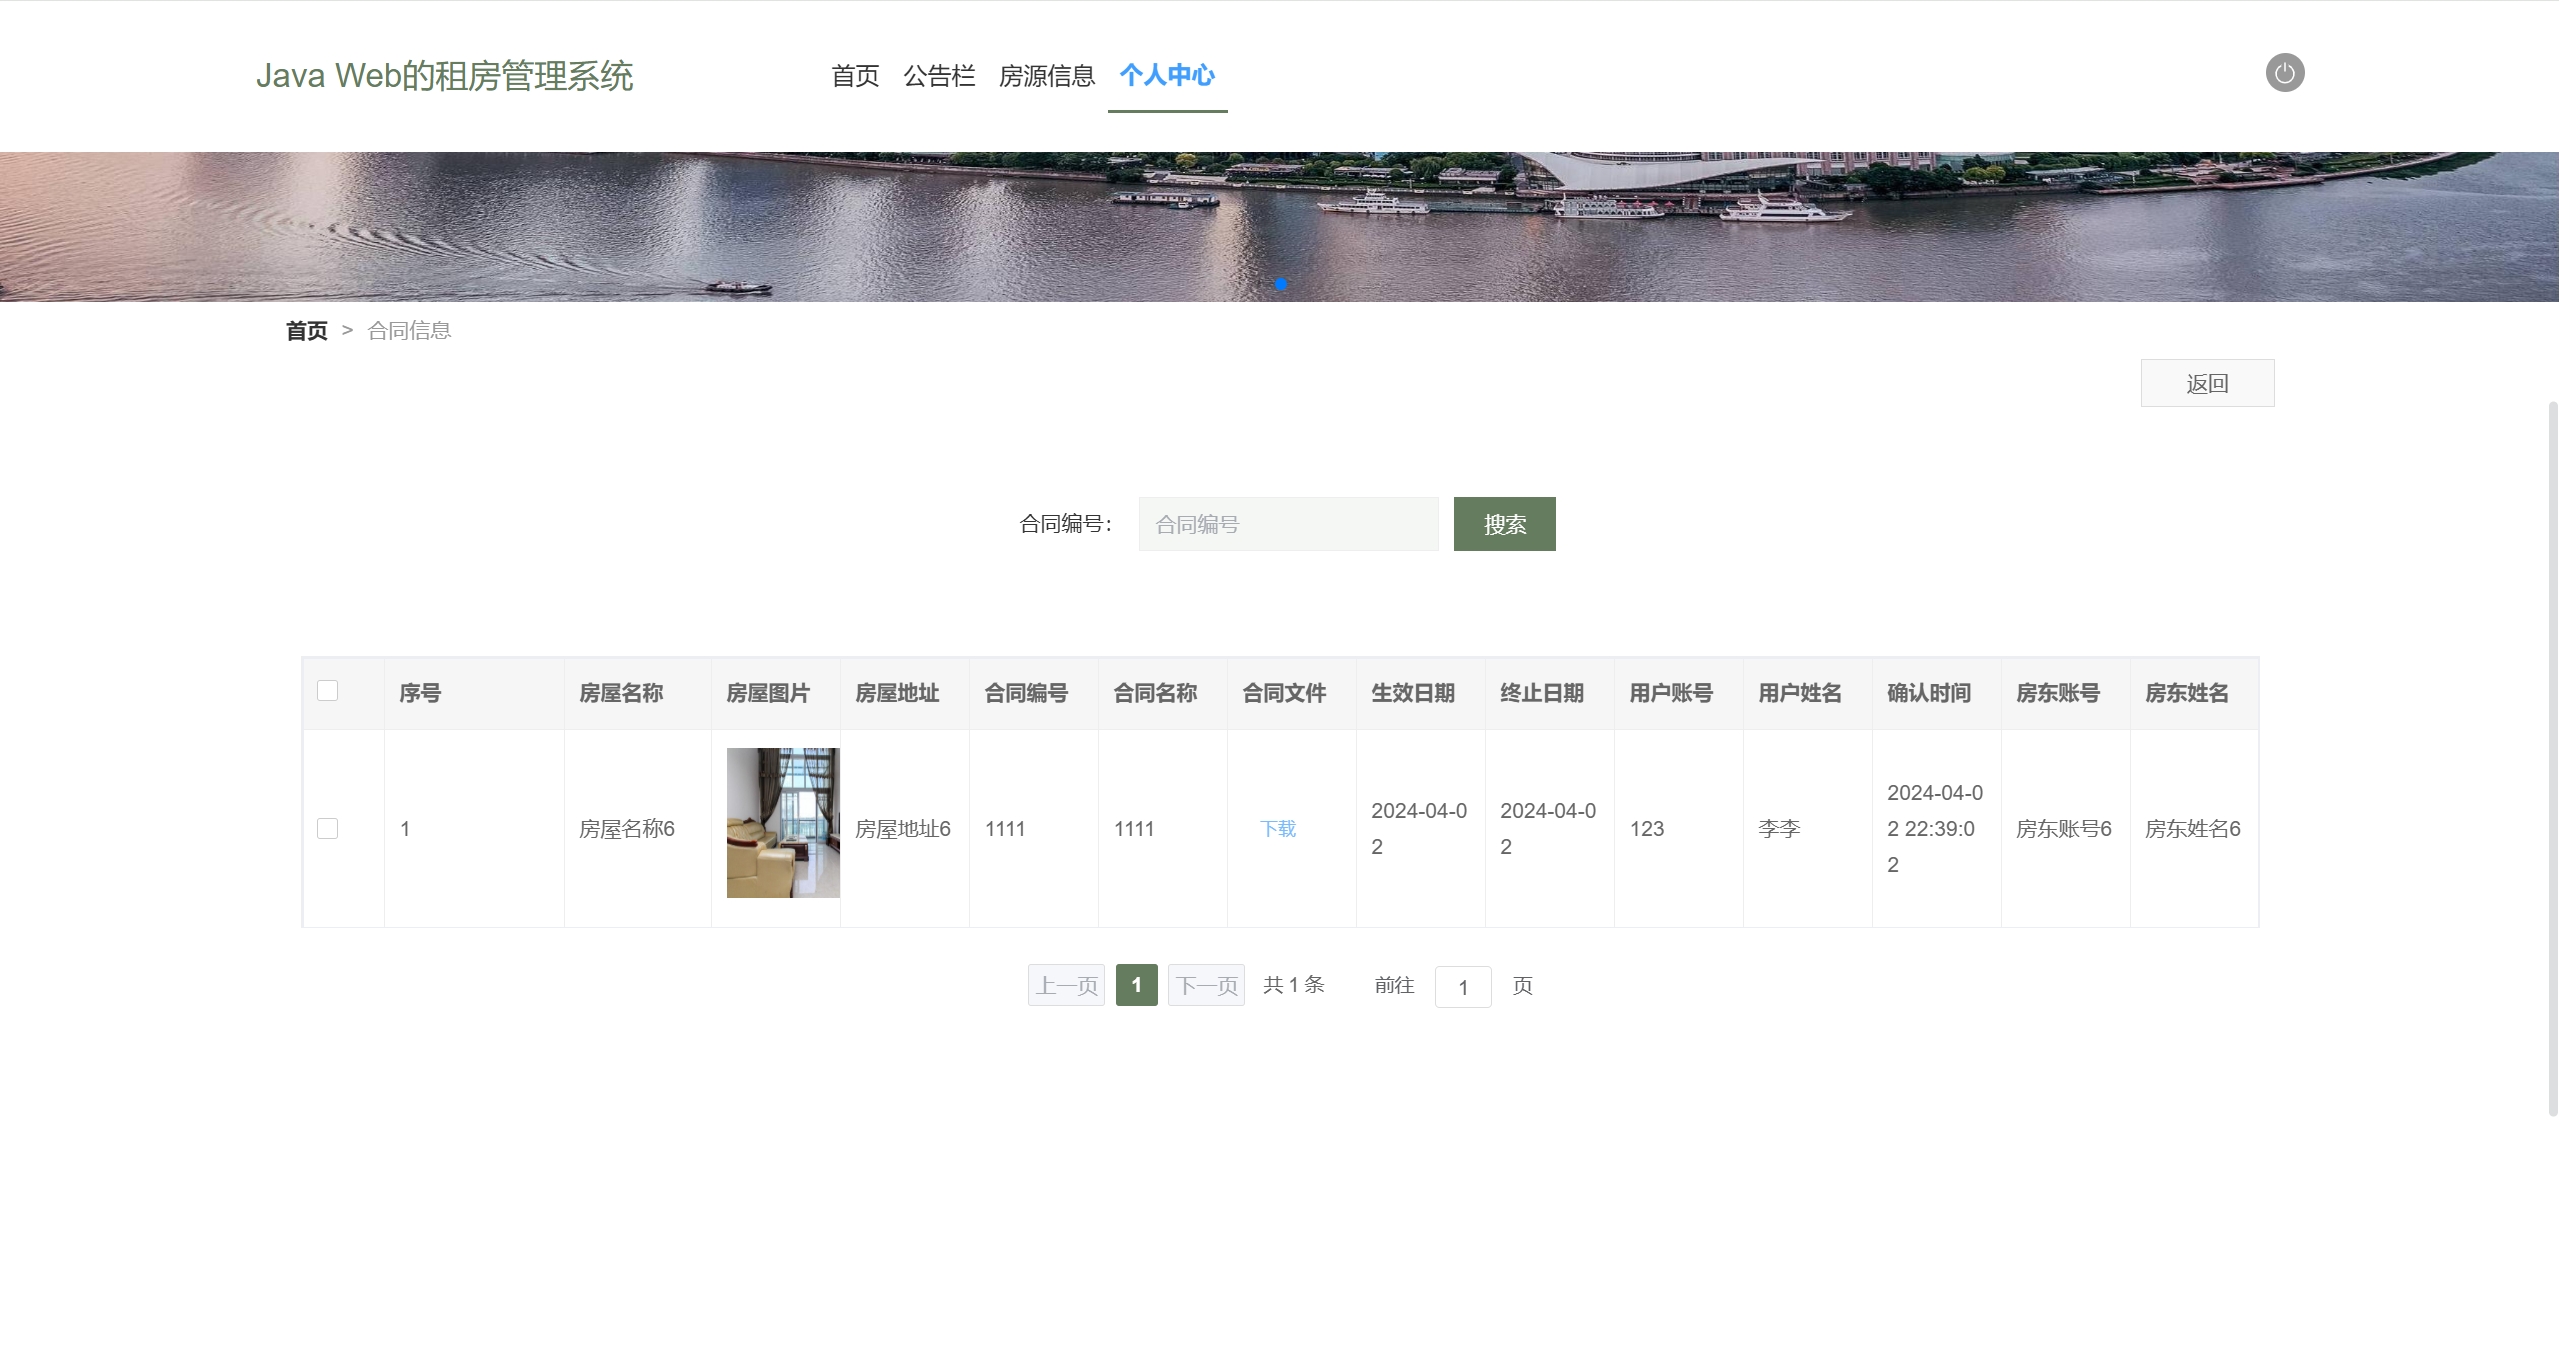Click the 返回 button

pos(2207,383)
